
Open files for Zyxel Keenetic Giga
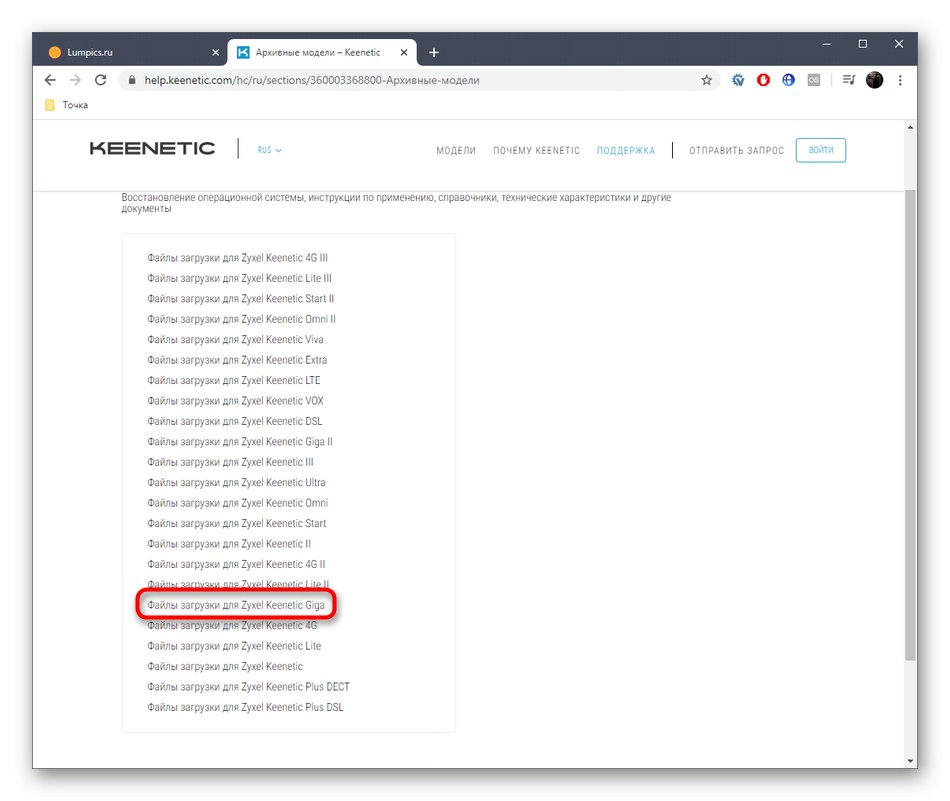(236, 605)
